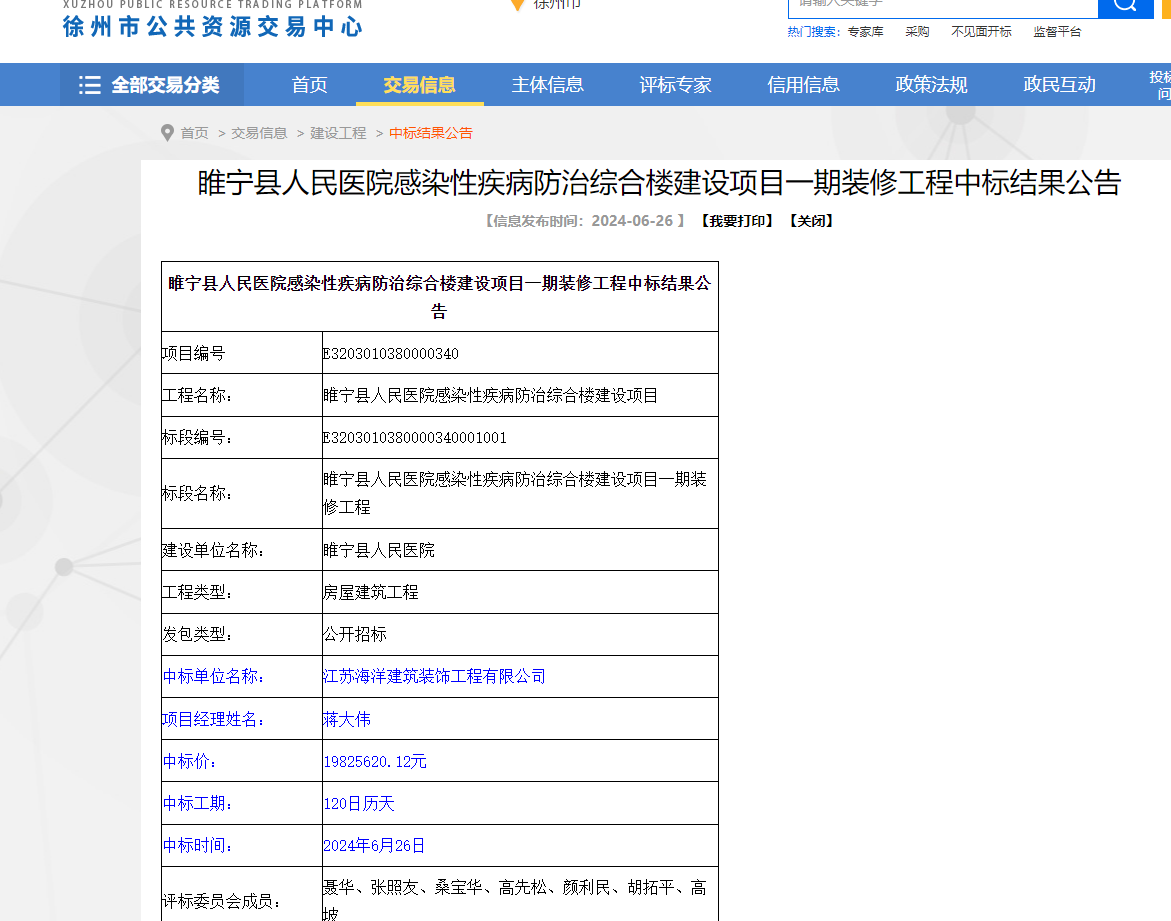This screenshot has height=921, width=1171.
Task: Click the 关闭 link below the title
Action: click(x=811, y=221)
